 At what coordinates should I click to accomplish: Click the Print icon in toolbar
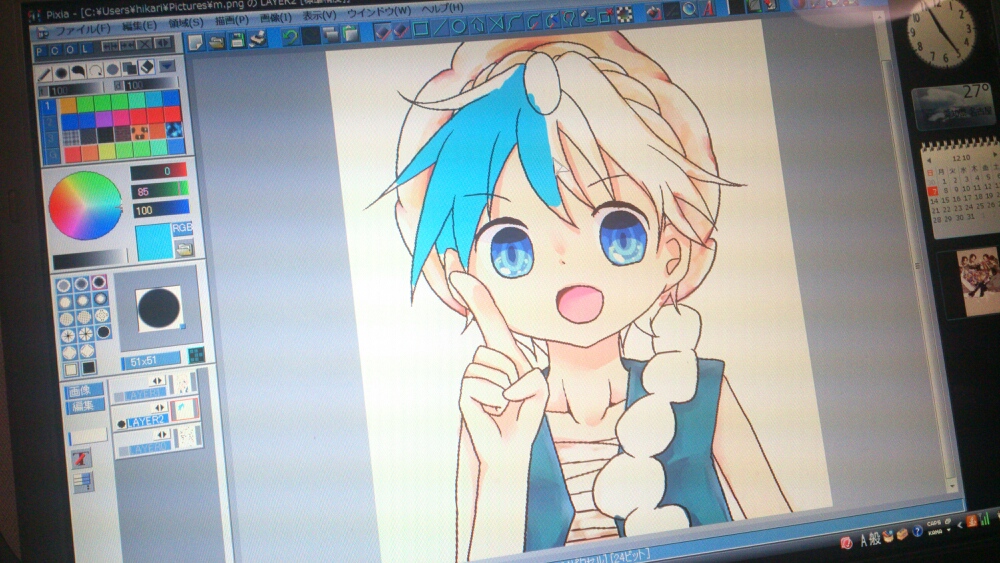tap(258, 39)
